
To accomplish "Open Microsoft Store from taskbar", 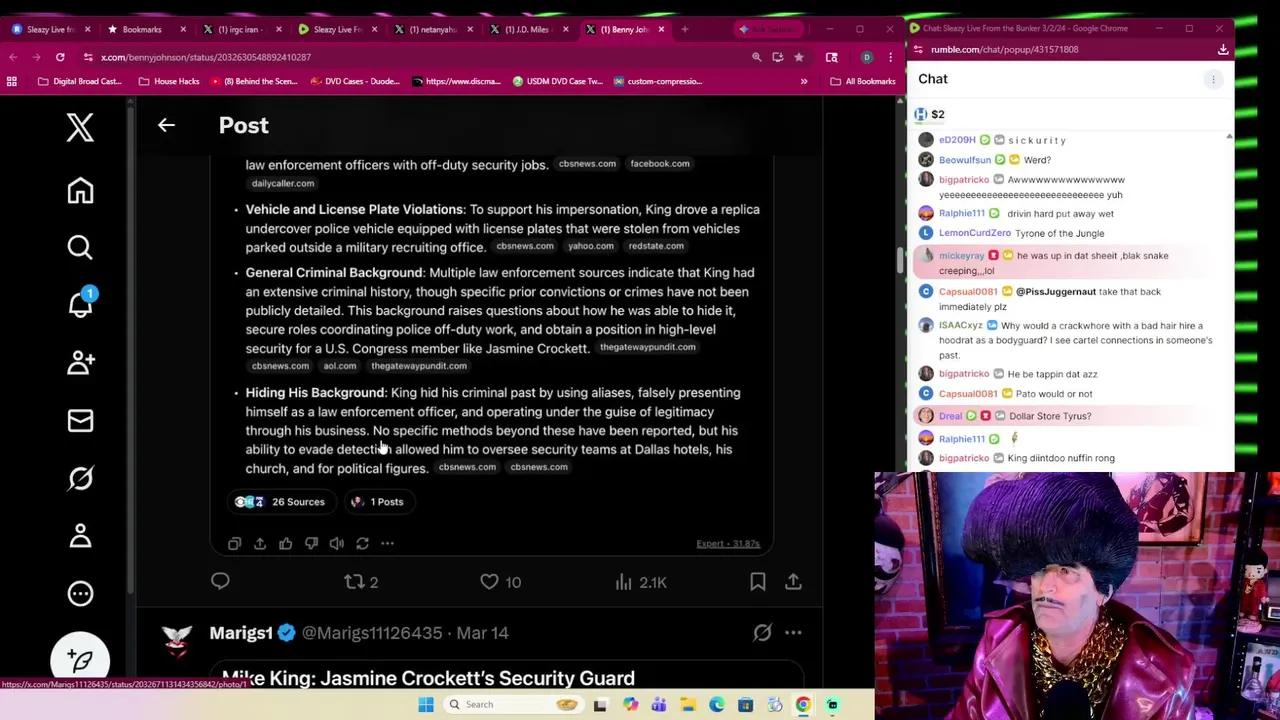I will 745,704.
